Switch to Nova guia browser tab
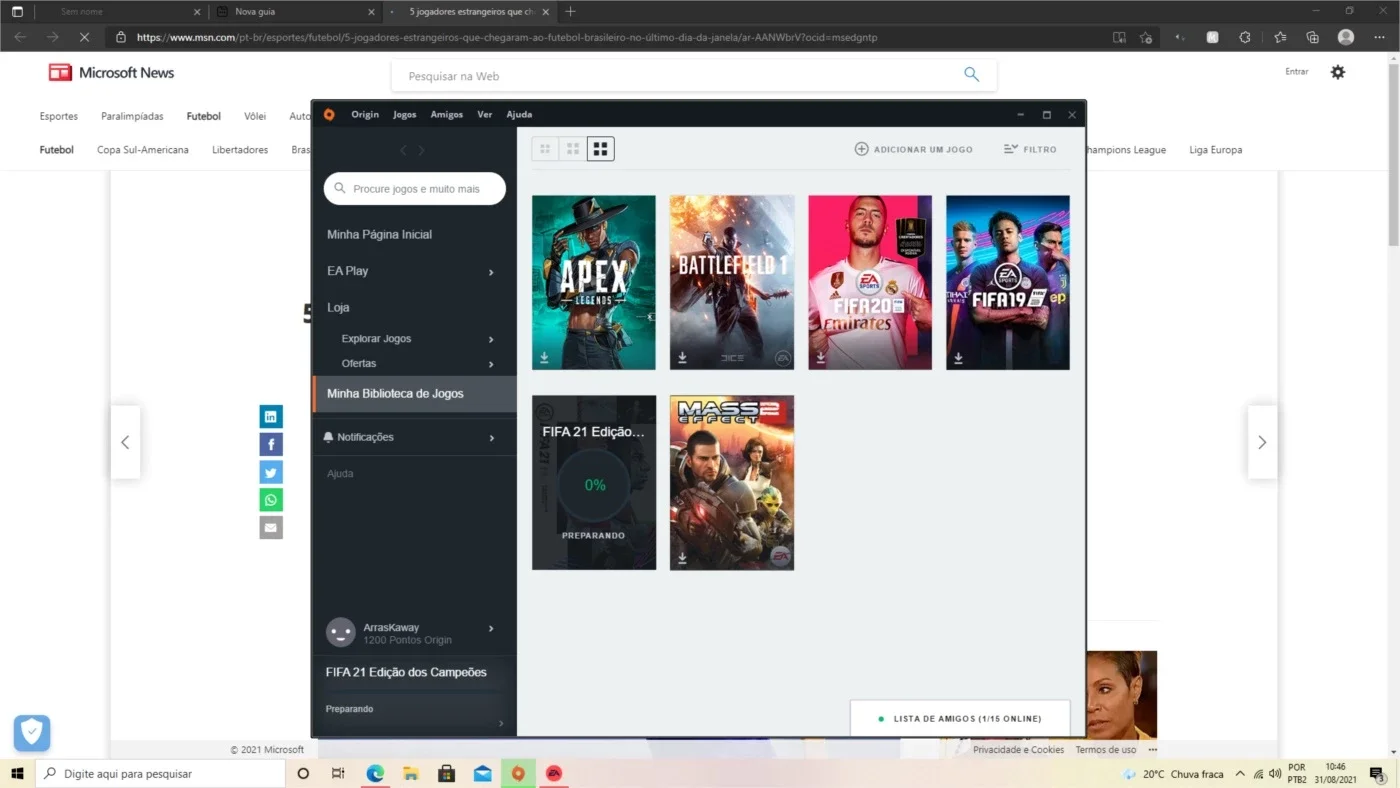Viewport: 1400px width, 788px height. pyautogui.click(x=297, y=12)
